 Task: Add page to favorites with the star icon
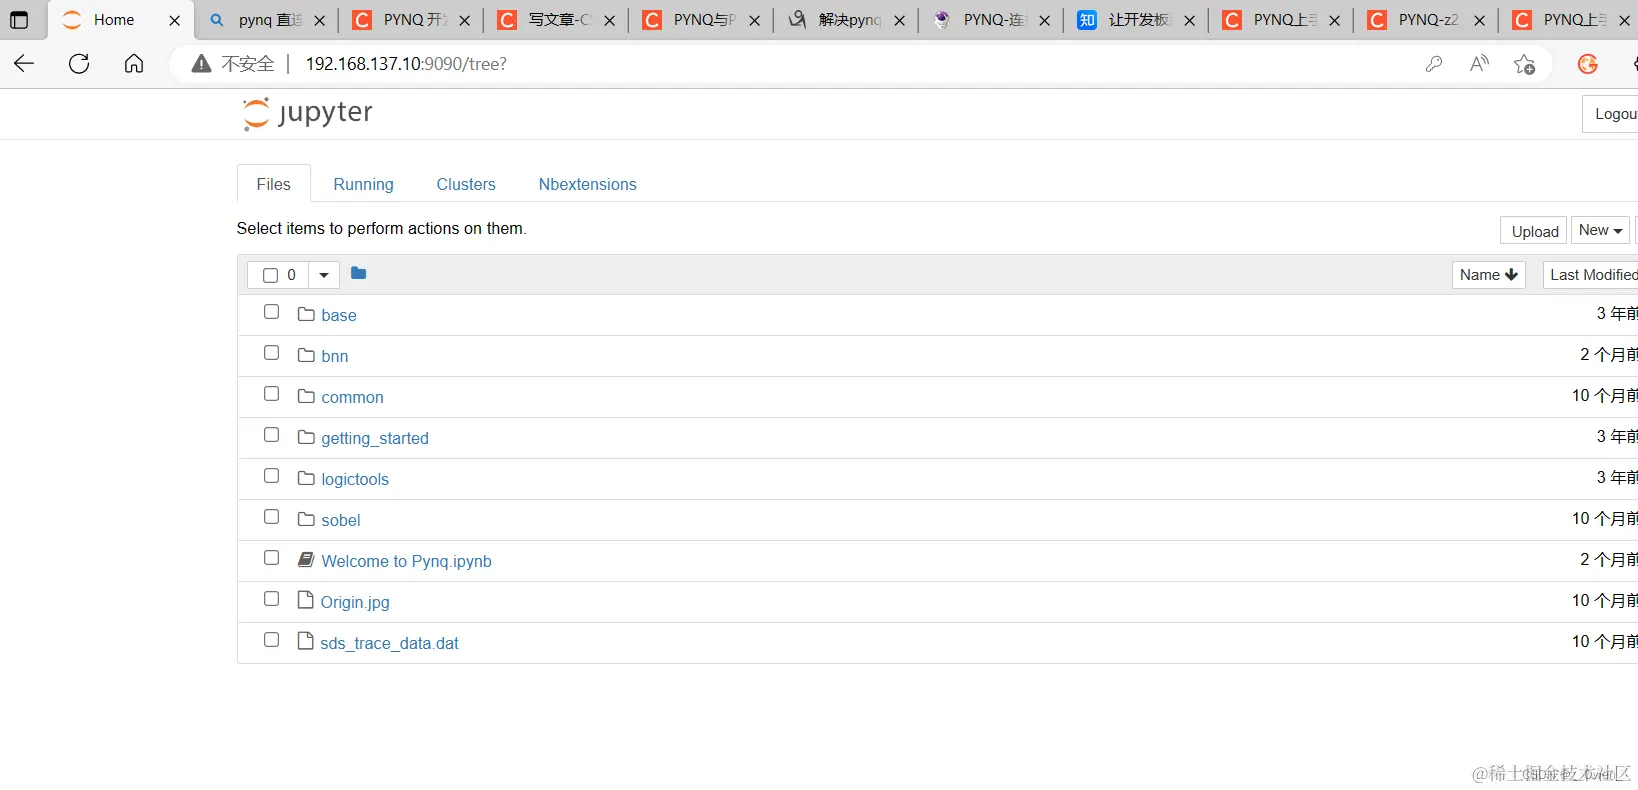click(x=1524, y=64)
